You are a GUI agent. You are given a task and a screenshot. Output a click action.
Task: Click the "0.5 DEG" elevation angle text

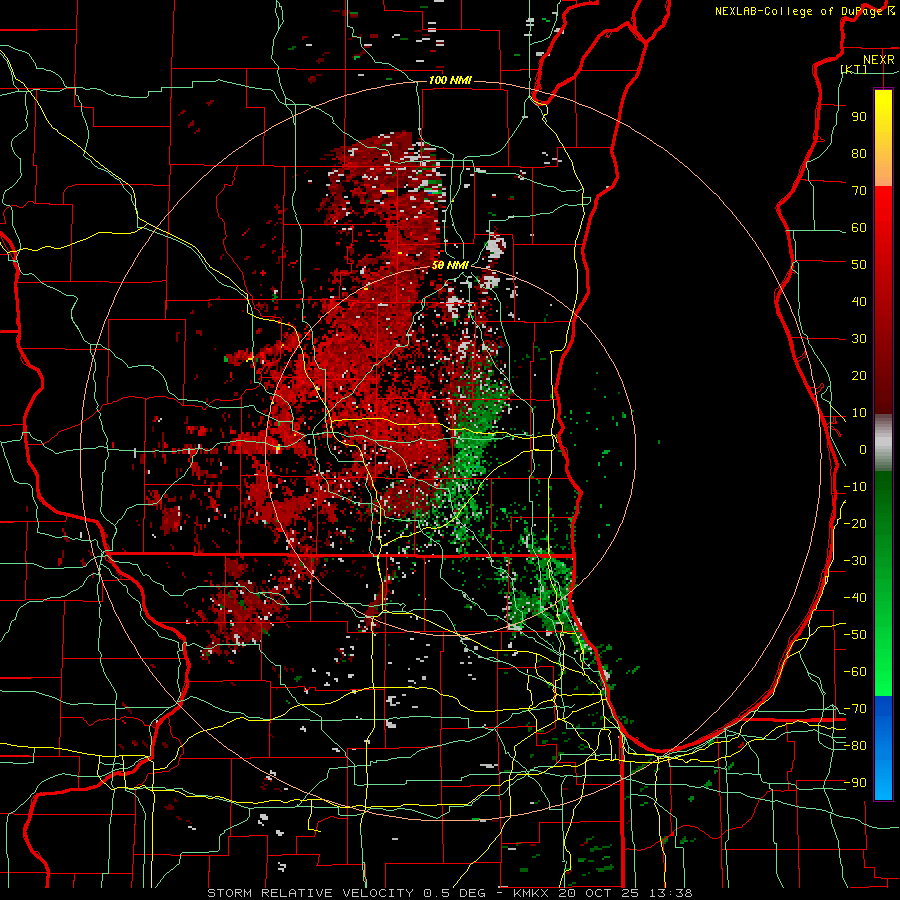455,893
